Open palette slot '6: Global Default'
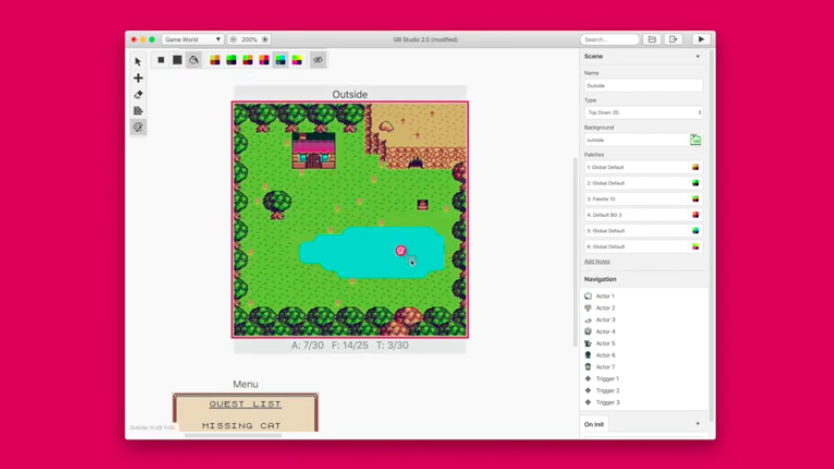 tap(643, 247)
